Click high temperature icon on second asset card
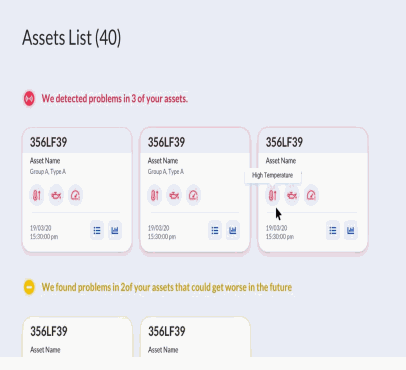Image resolution: width=406 pixels, height=370 pixels. (x=155, y=195)
